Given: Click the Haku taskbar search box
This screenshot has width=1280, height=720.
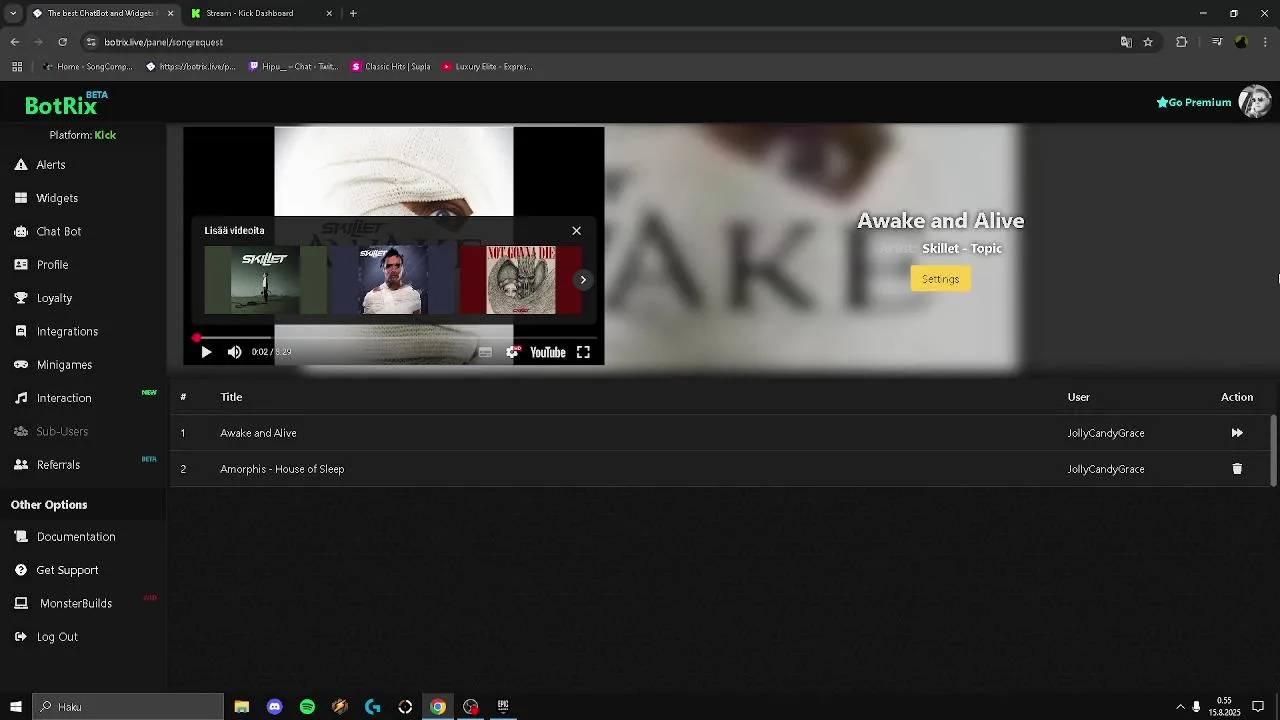Looking at the screenshot, I should pyautogui.click(x=128, y=707).
